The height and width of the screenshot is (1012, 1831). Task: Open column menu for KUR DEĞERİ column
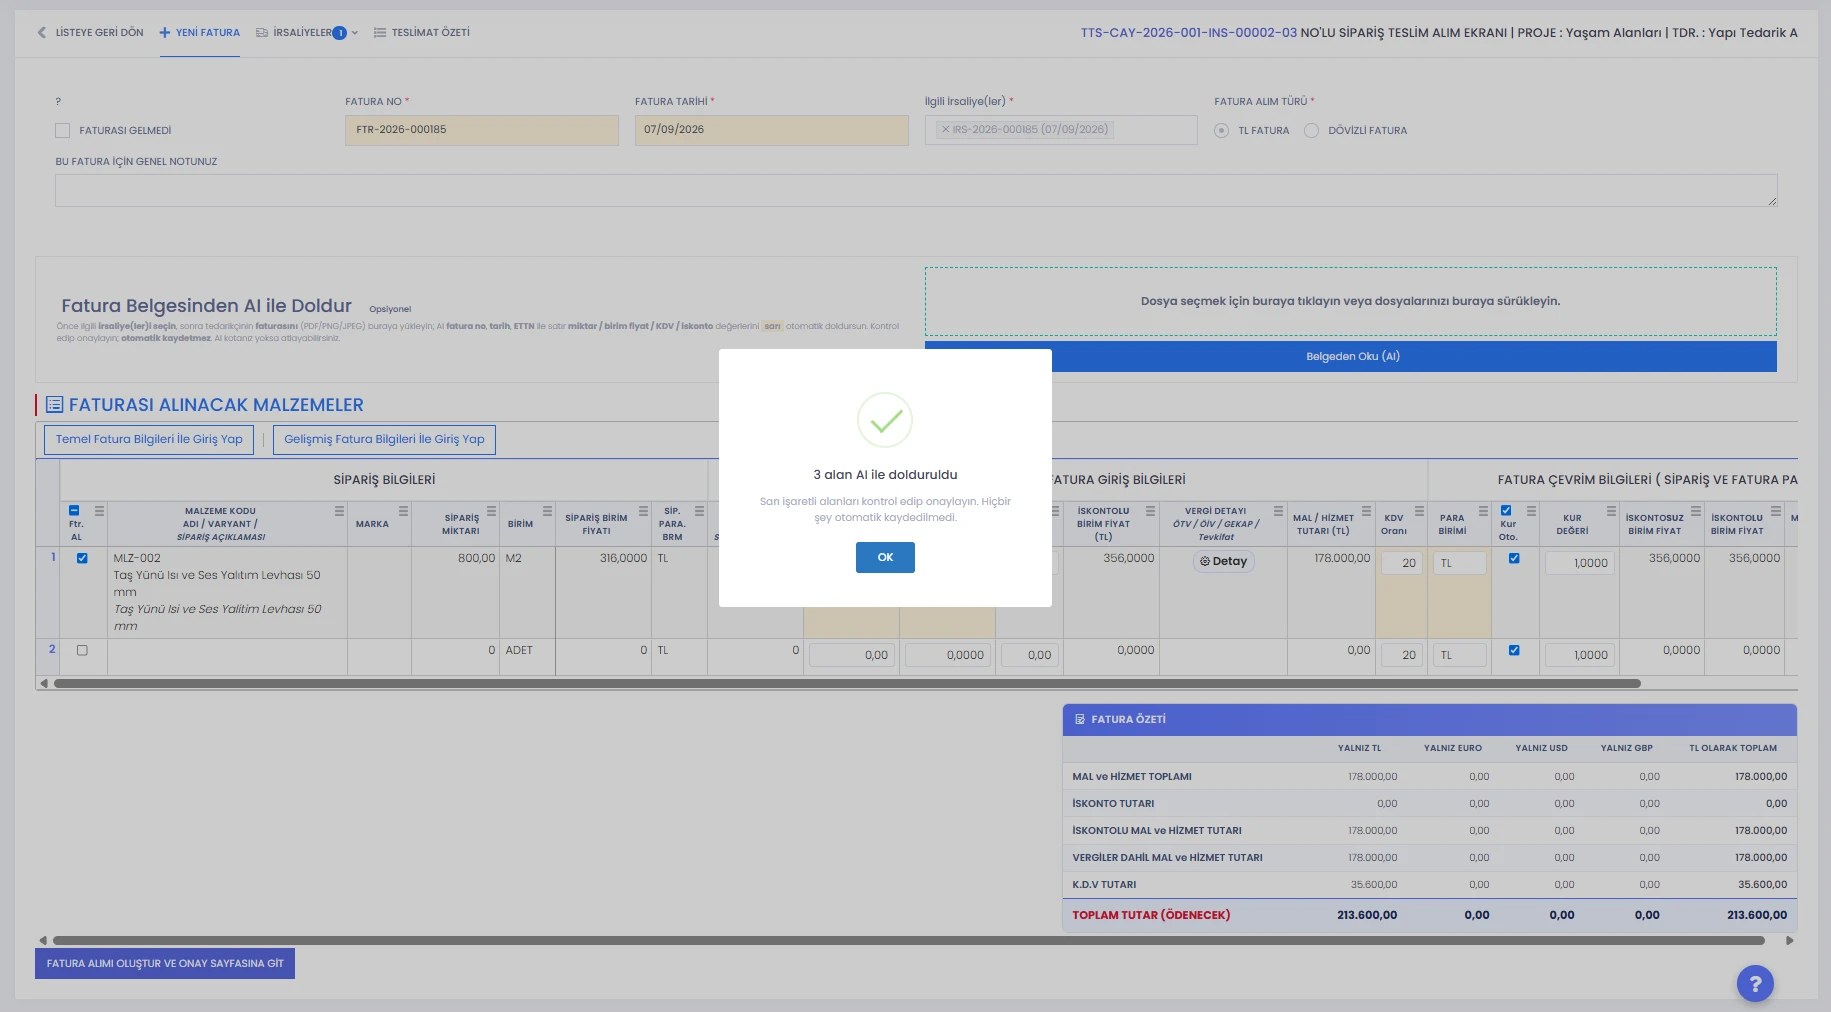click(1612, 511)
